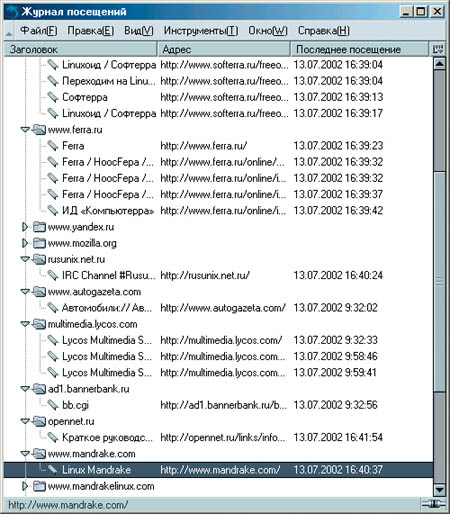Sort by the Заголовок column header
The height and width of the screenshot is (514, 450).
pos(80,49)
